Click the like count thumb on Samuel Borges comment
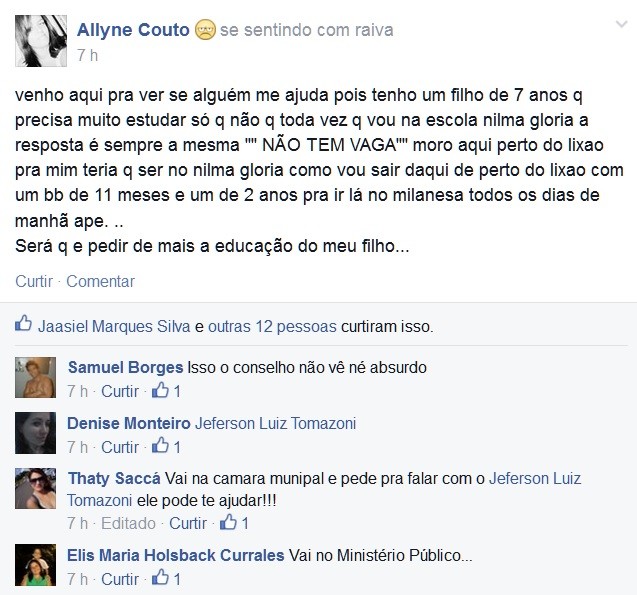The height and width of the screenshot is (595, 637). click(160, 390)
